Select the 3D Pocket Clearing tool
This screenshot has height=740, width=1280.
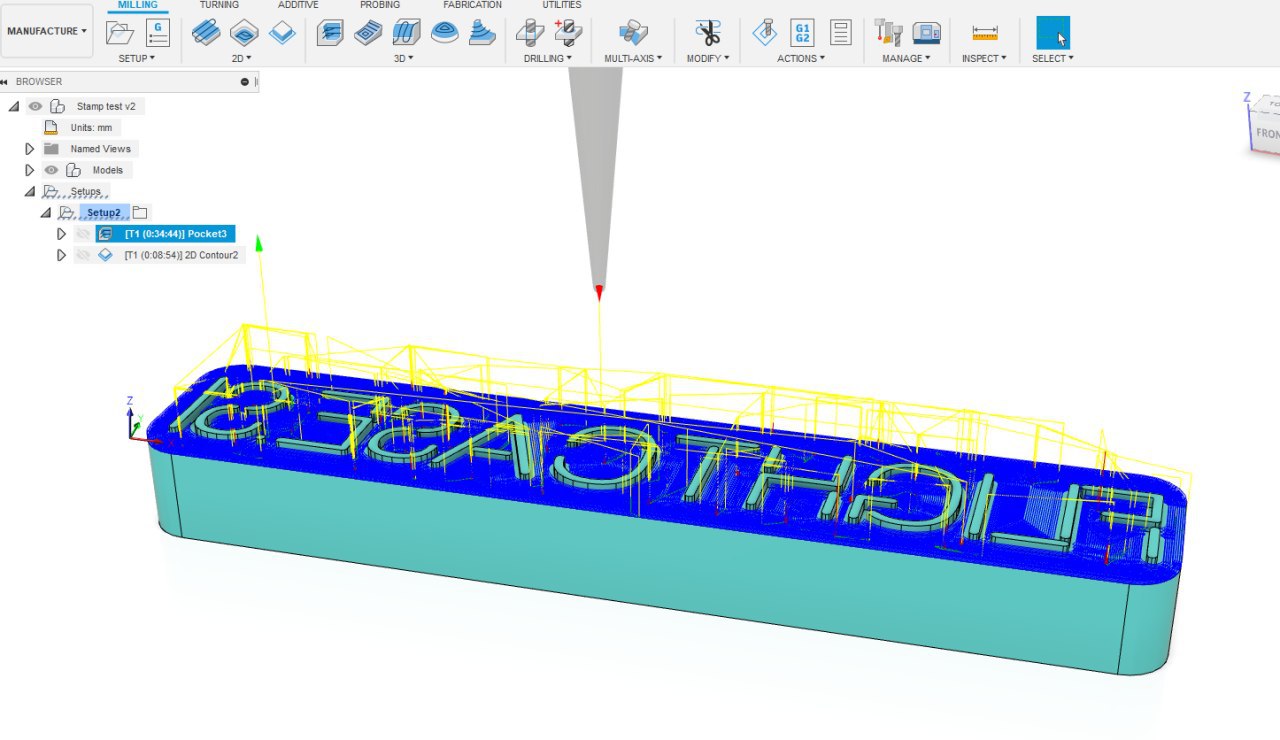(x=368, y=33)
